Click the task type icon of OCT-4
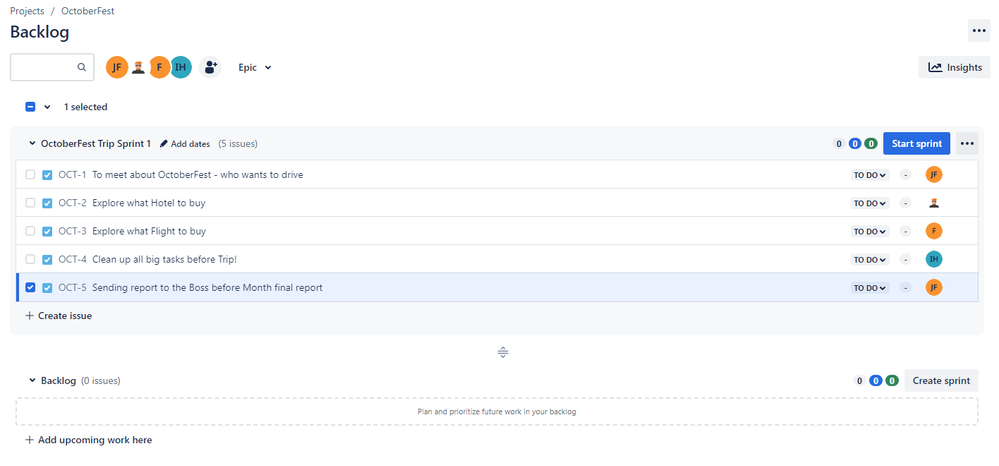Viewport: 999px width, 466px height. point(47,259)
